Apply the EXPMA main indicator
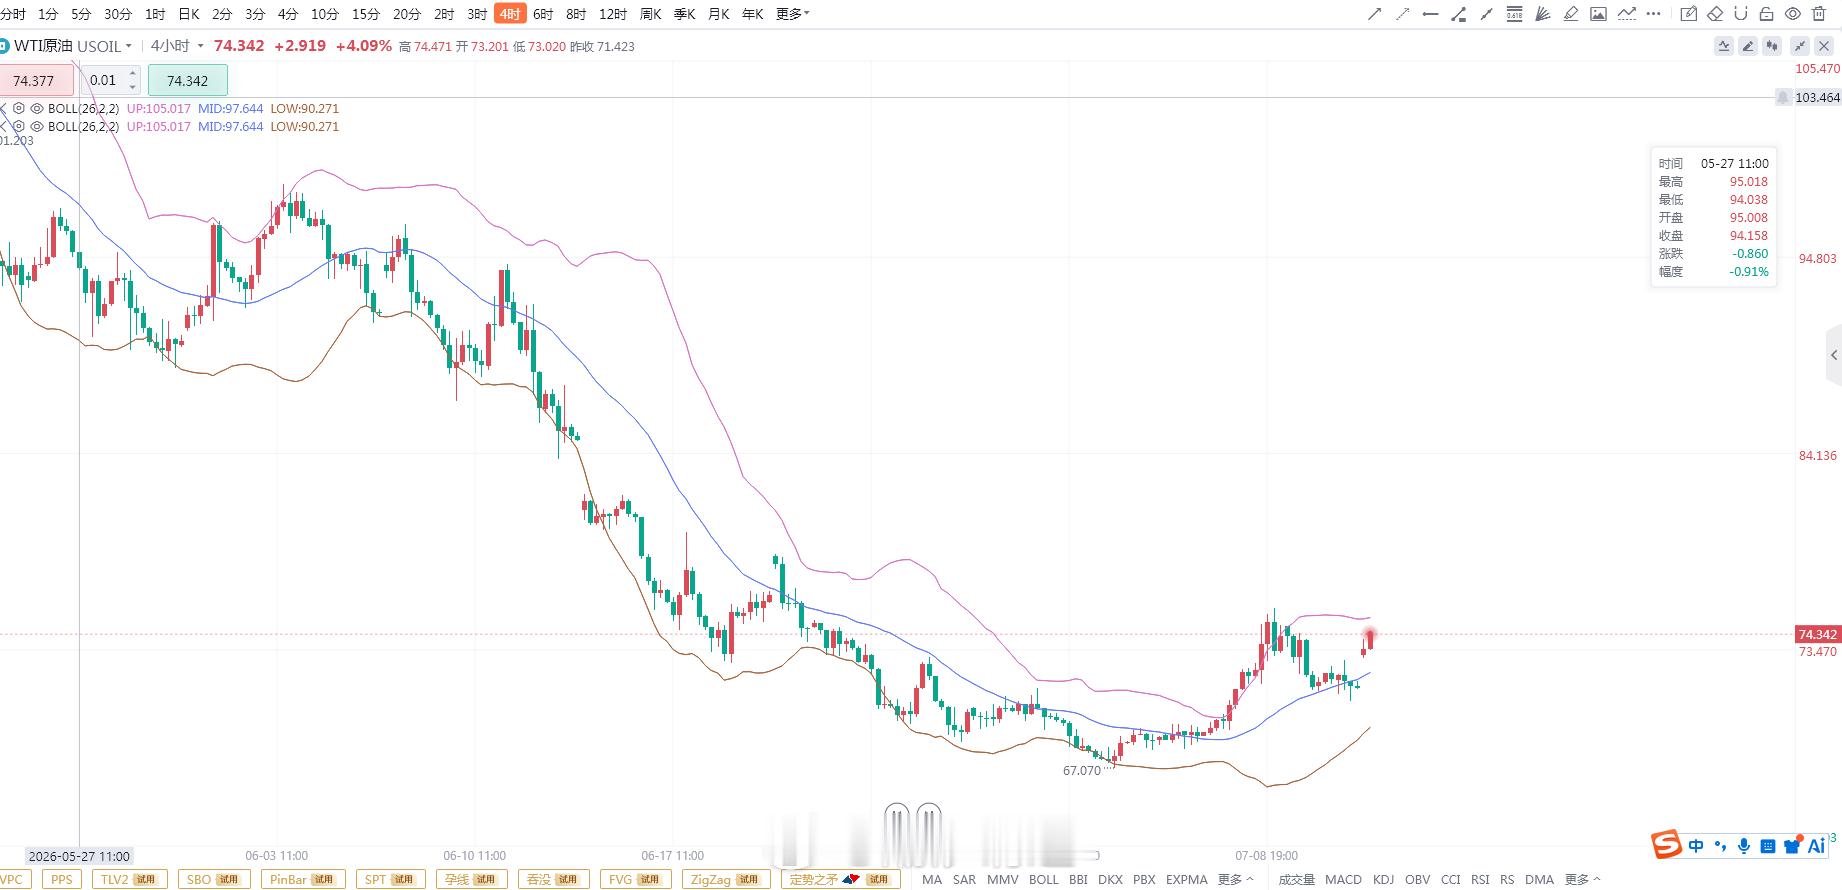The width and height of the screenshot is (1842, 890). [x=1186, y=879]
